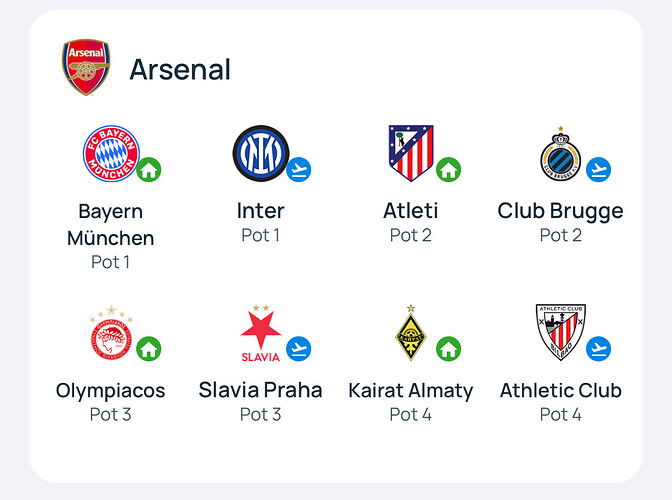Click the Pot 4 label under Athletic Club
The width and height of the screenshot is (672, 500).
(x=560, y=414)
